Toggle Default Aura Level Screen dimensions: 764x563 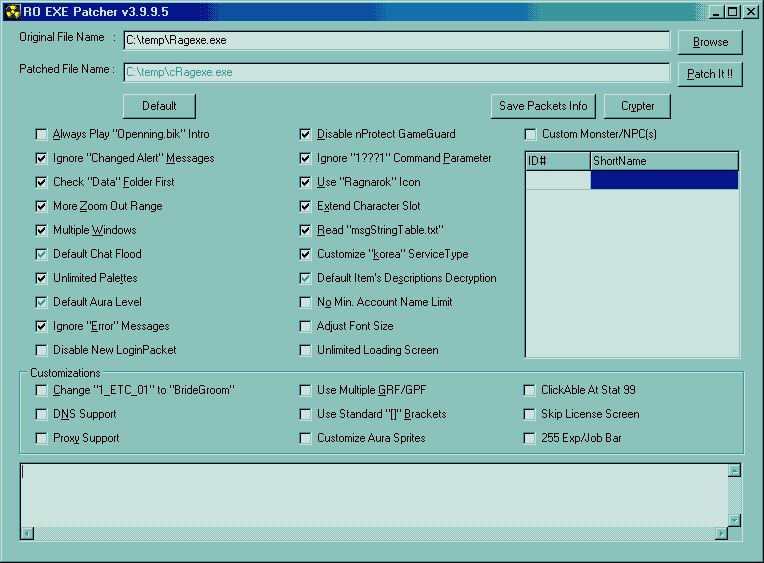coord(41,302)
